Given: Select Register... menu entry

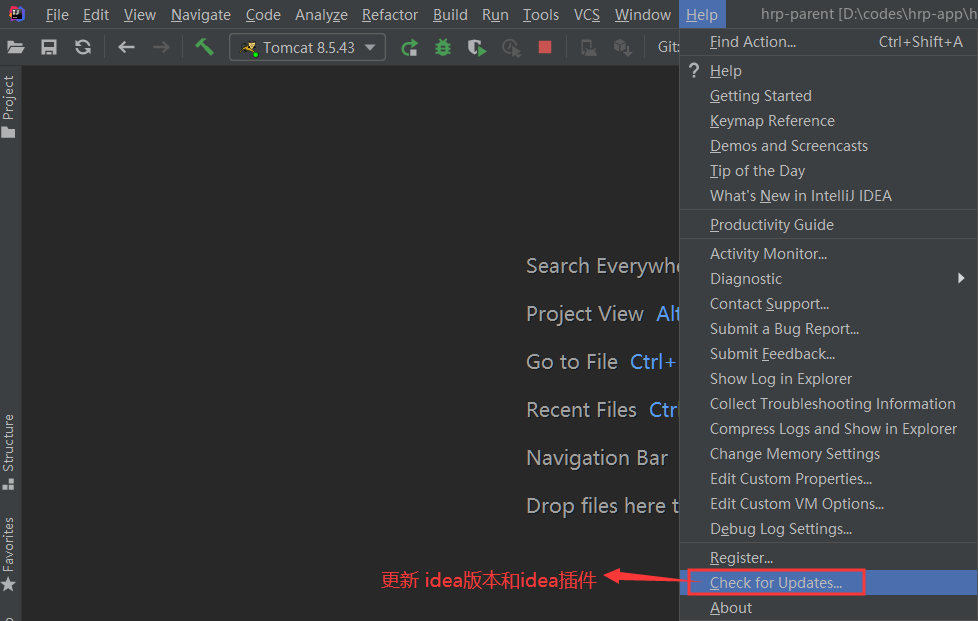Looking at the screenshot, I should [x=828, y=557].
